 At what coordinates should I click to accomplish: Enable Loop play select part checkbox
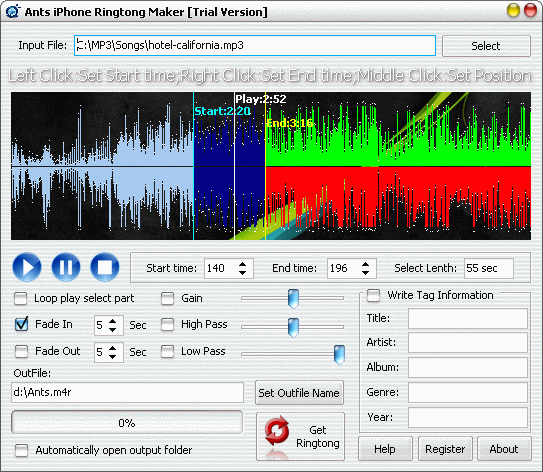pyautogui.click(x=20, y=299)
